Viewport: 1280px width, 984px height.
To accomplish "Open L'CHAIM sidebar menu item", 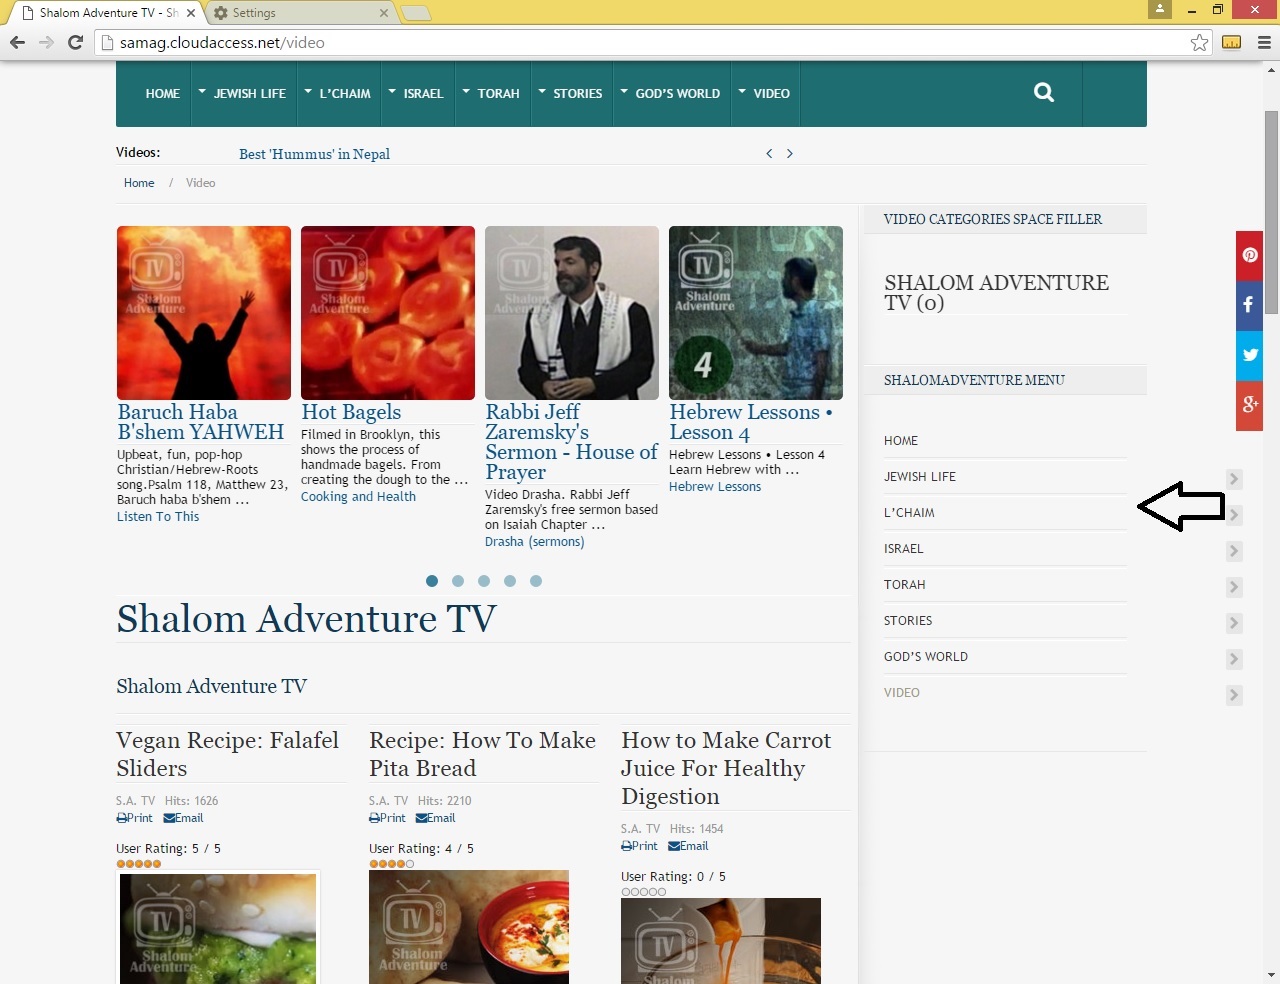I will [x=909, y=513].
